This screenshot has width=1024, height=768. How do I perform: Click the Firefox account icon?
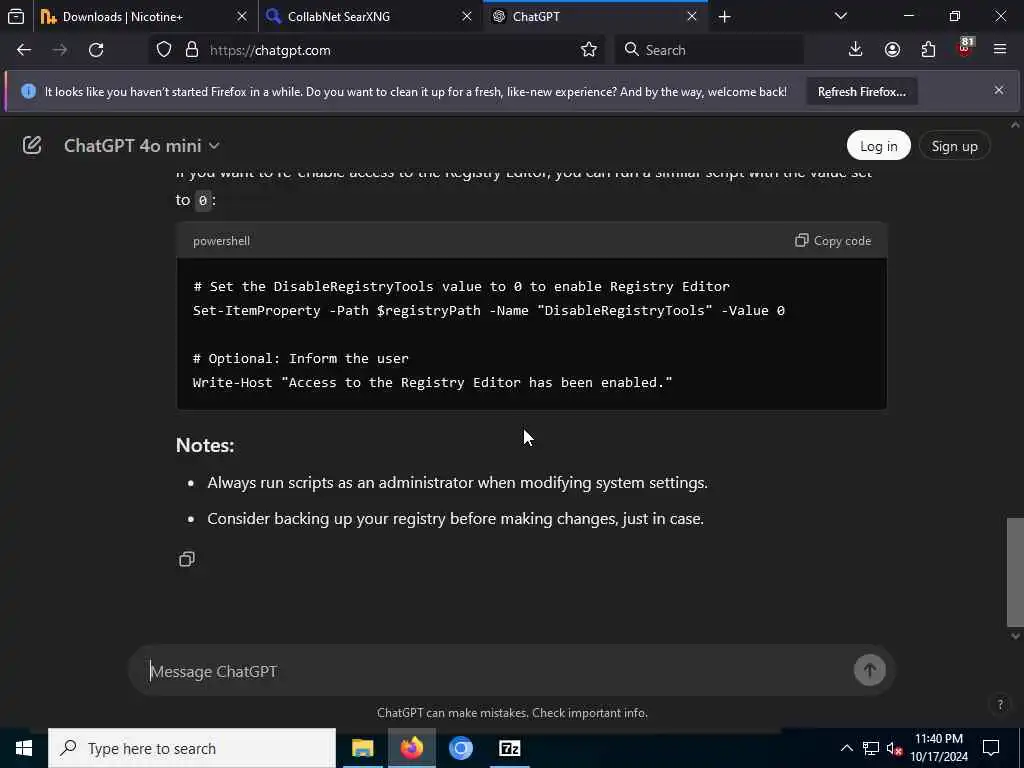point(892,50)
